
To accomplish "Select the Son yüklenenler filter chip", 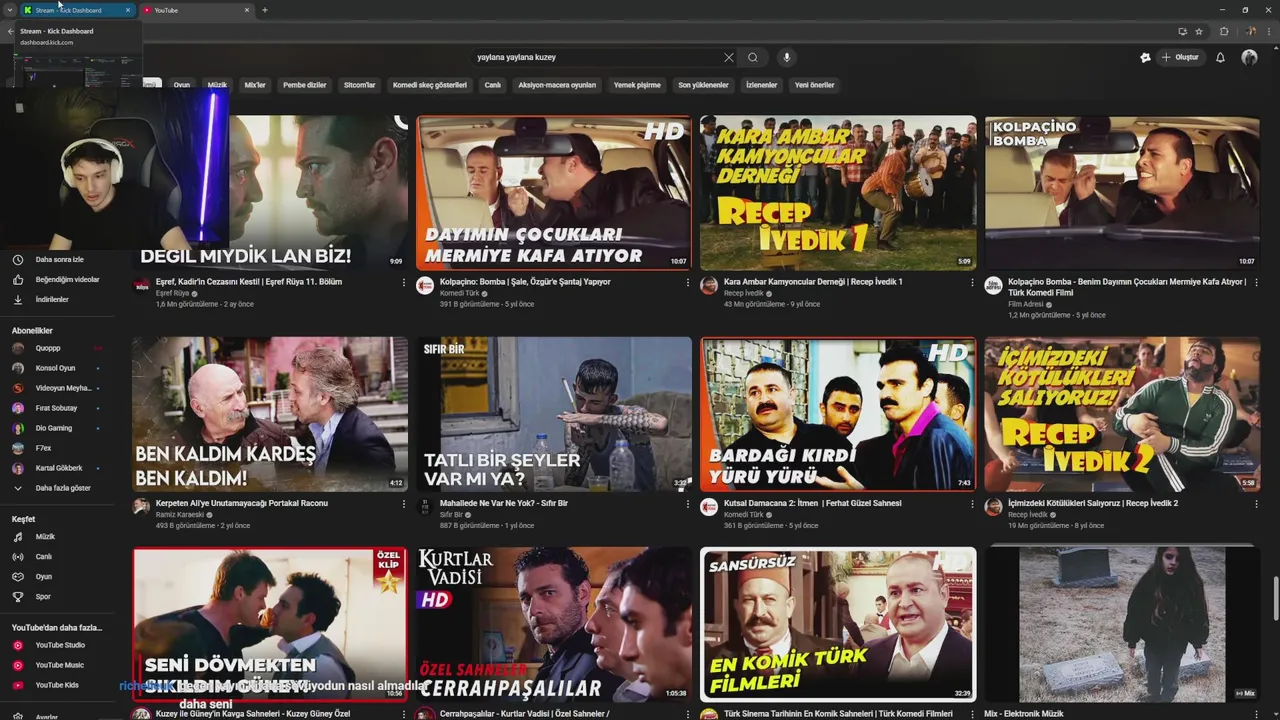I will [x=703, y=85].
